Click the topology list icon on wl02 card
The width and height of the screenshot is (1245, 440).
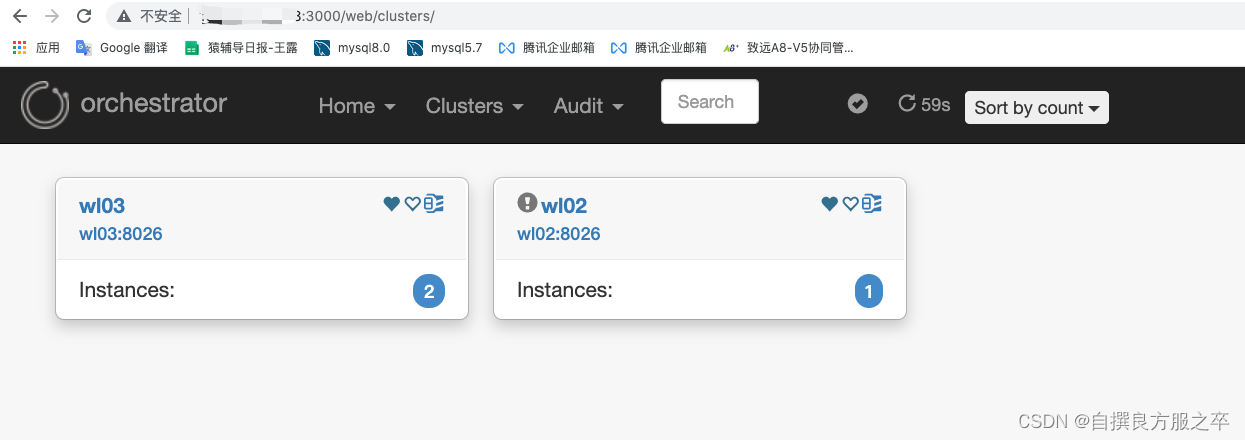pos(872,203)
